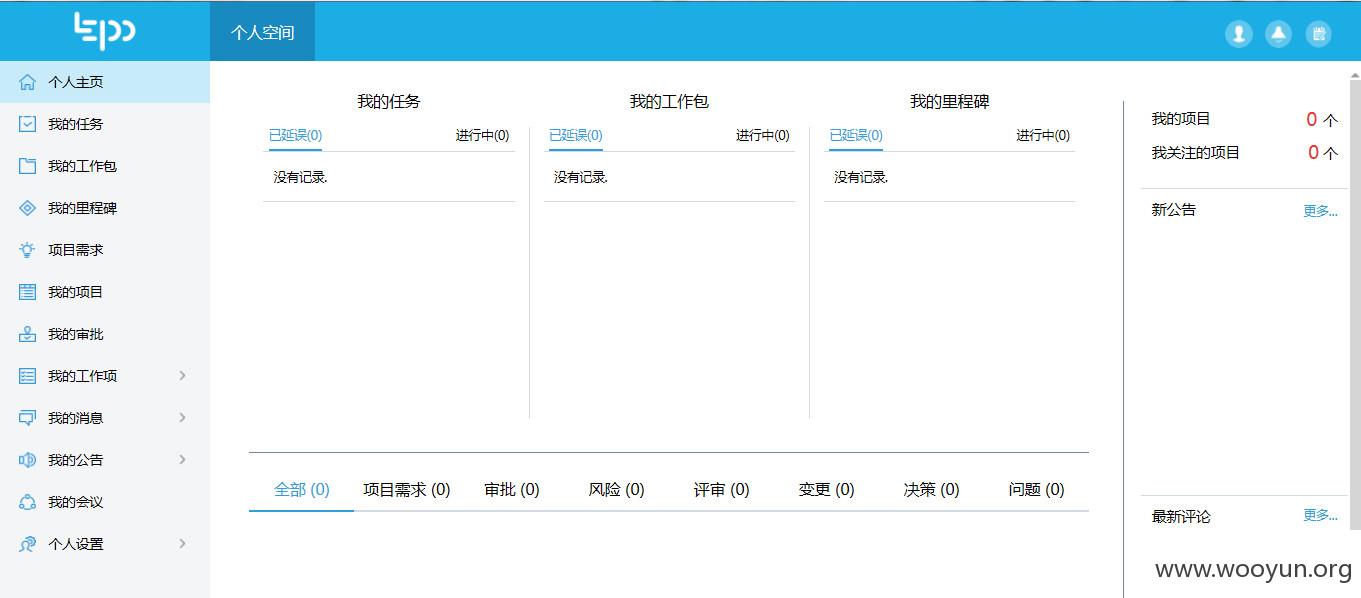This screenshot has height=598, width=1361.
Task: Click the 最新评论 heading
Action: point(1181,517)
